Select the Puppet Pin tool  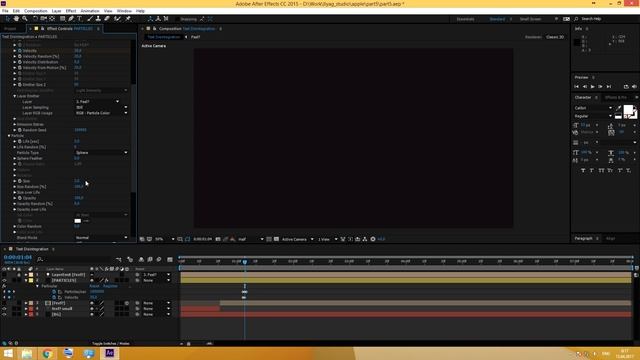(x=128, y=19)
